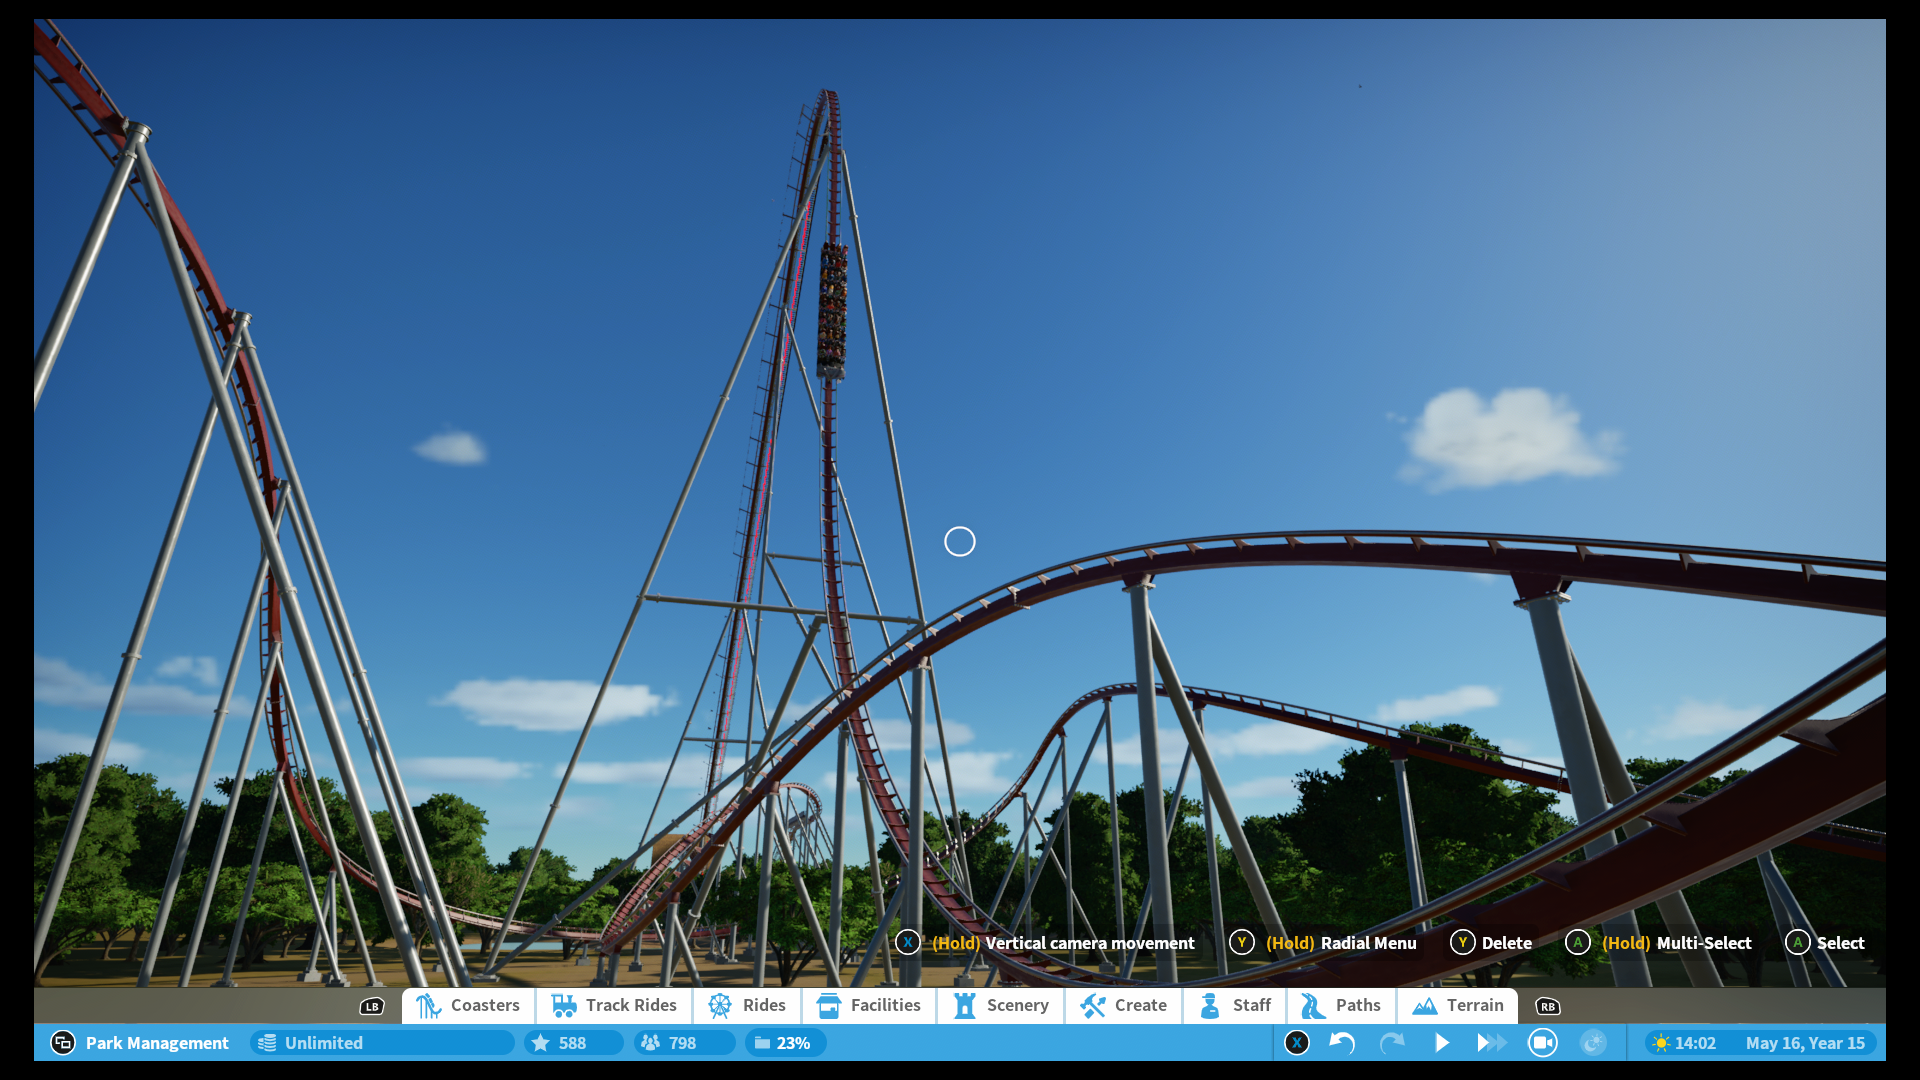This screenshot has height=1080, width=1920.
Task: Click the Unlimited funds indicator
Action: pyautogui.click(x=382, y=1043)
